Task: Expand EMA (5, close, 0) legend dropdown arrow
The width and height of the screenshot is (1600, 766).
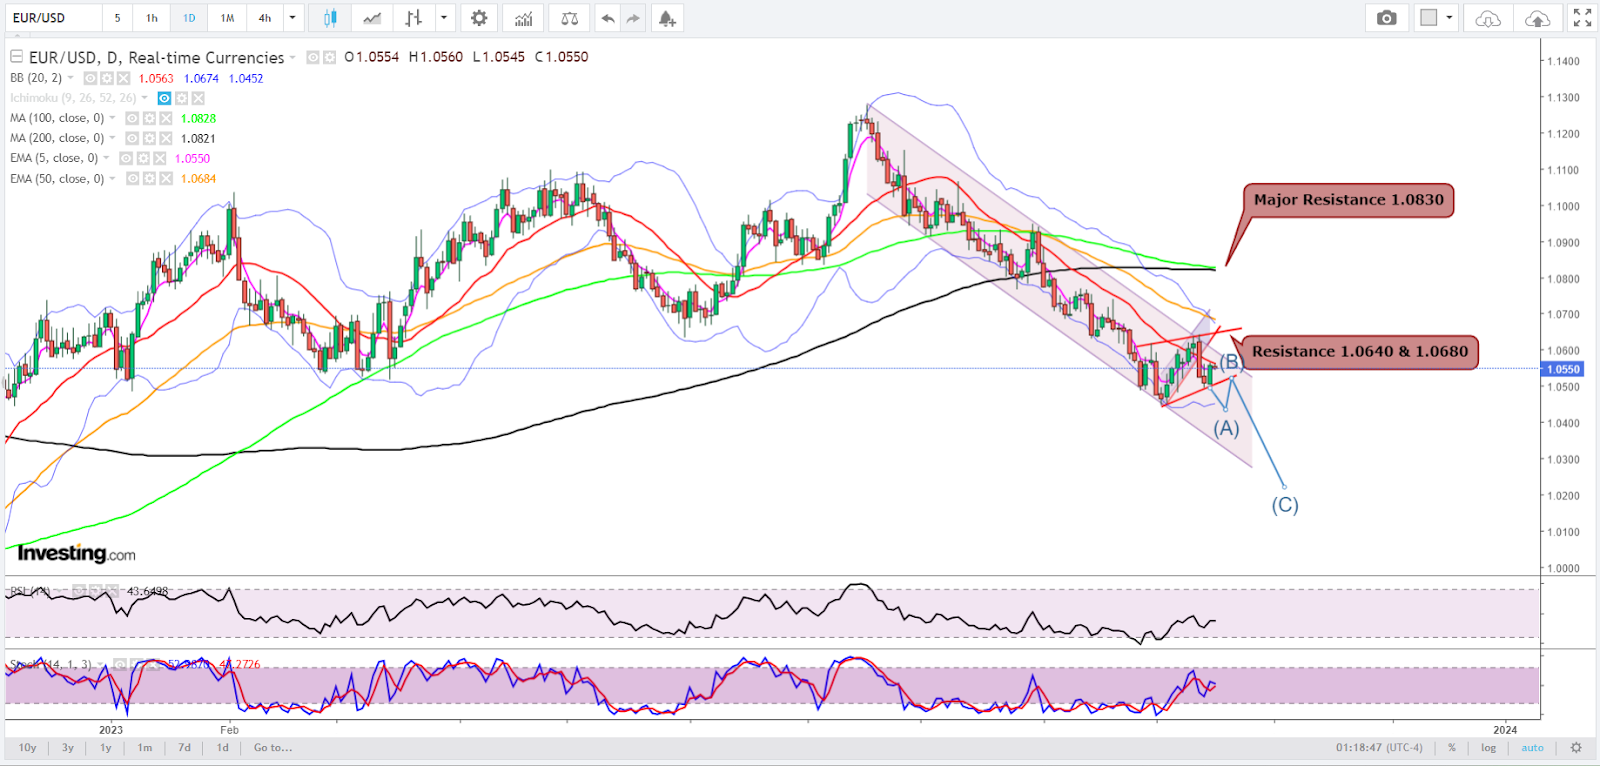Action: click(106, 158)
